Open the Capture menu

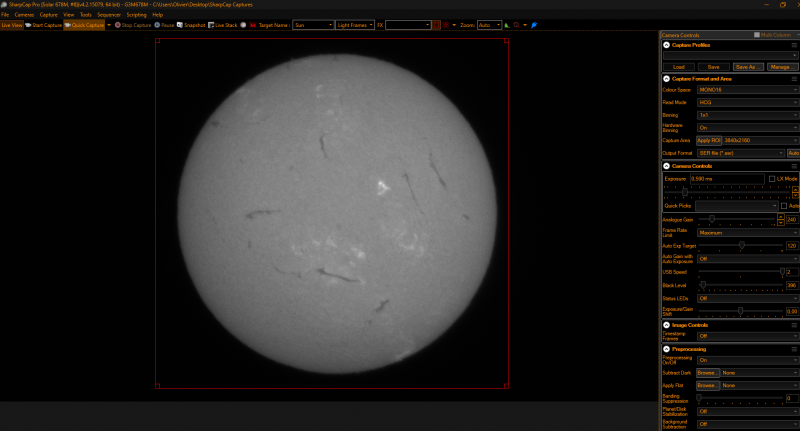point(48,15)
